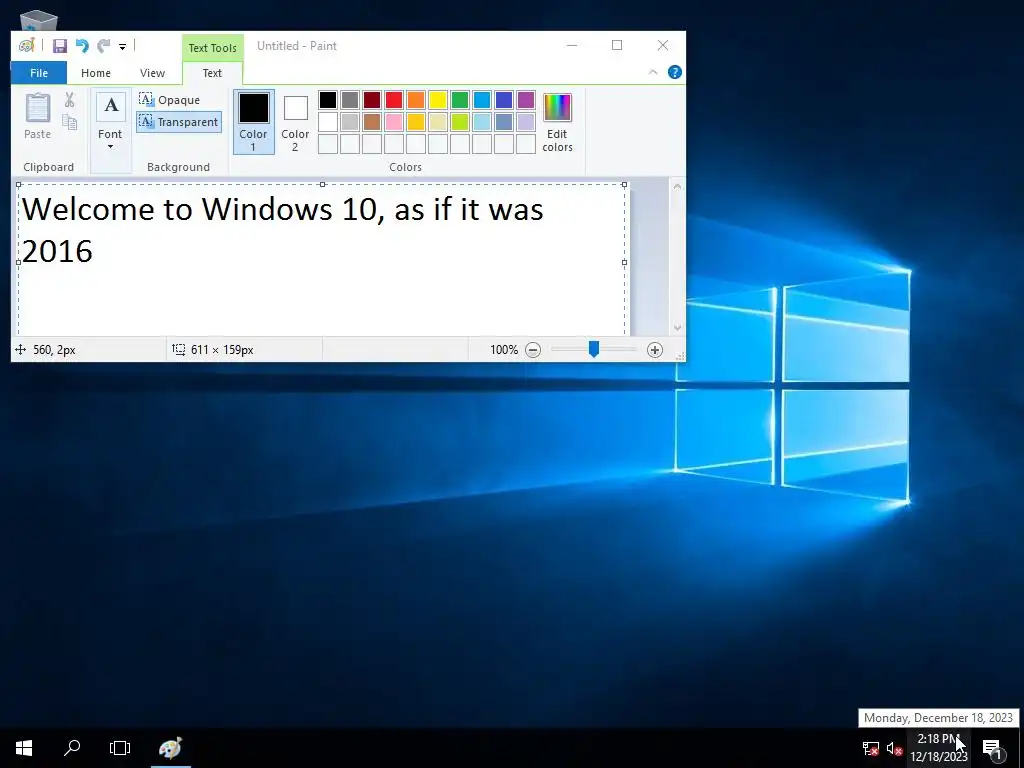Click the taskbar clock showing 12/18/2023

pos(938,748)
